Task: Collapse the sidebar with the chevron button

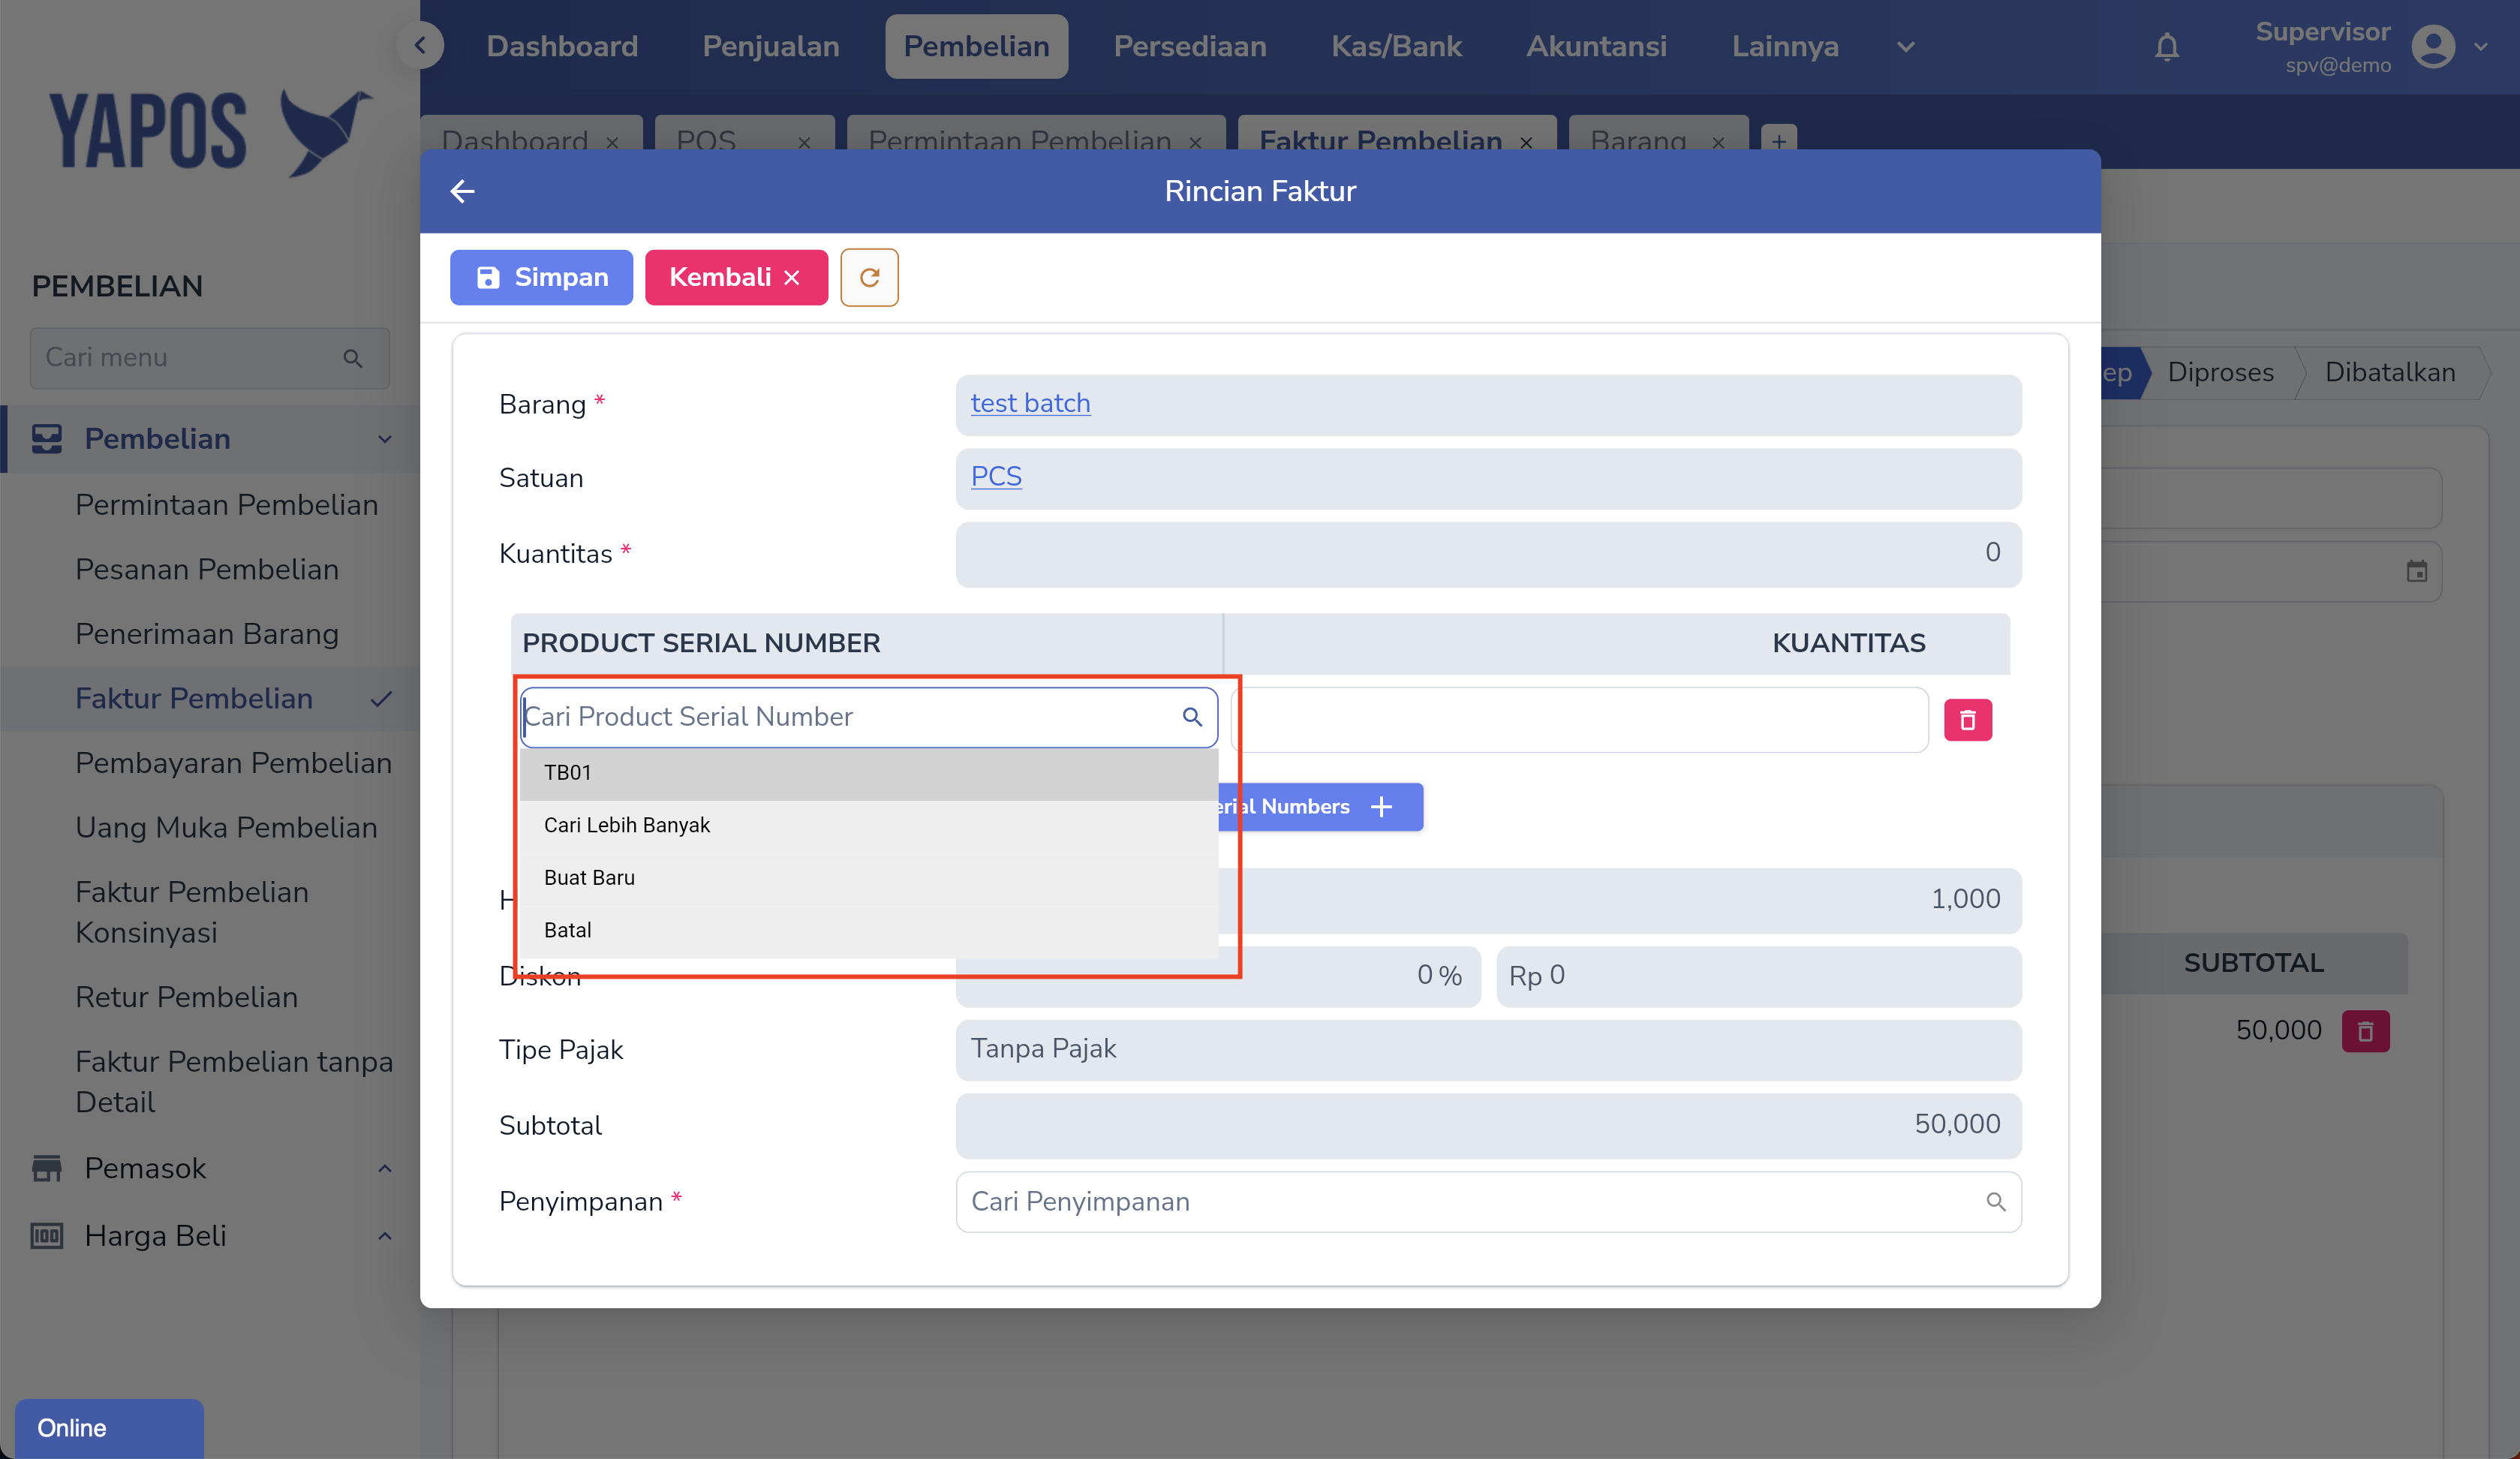Action: click(x=421, y=45)
